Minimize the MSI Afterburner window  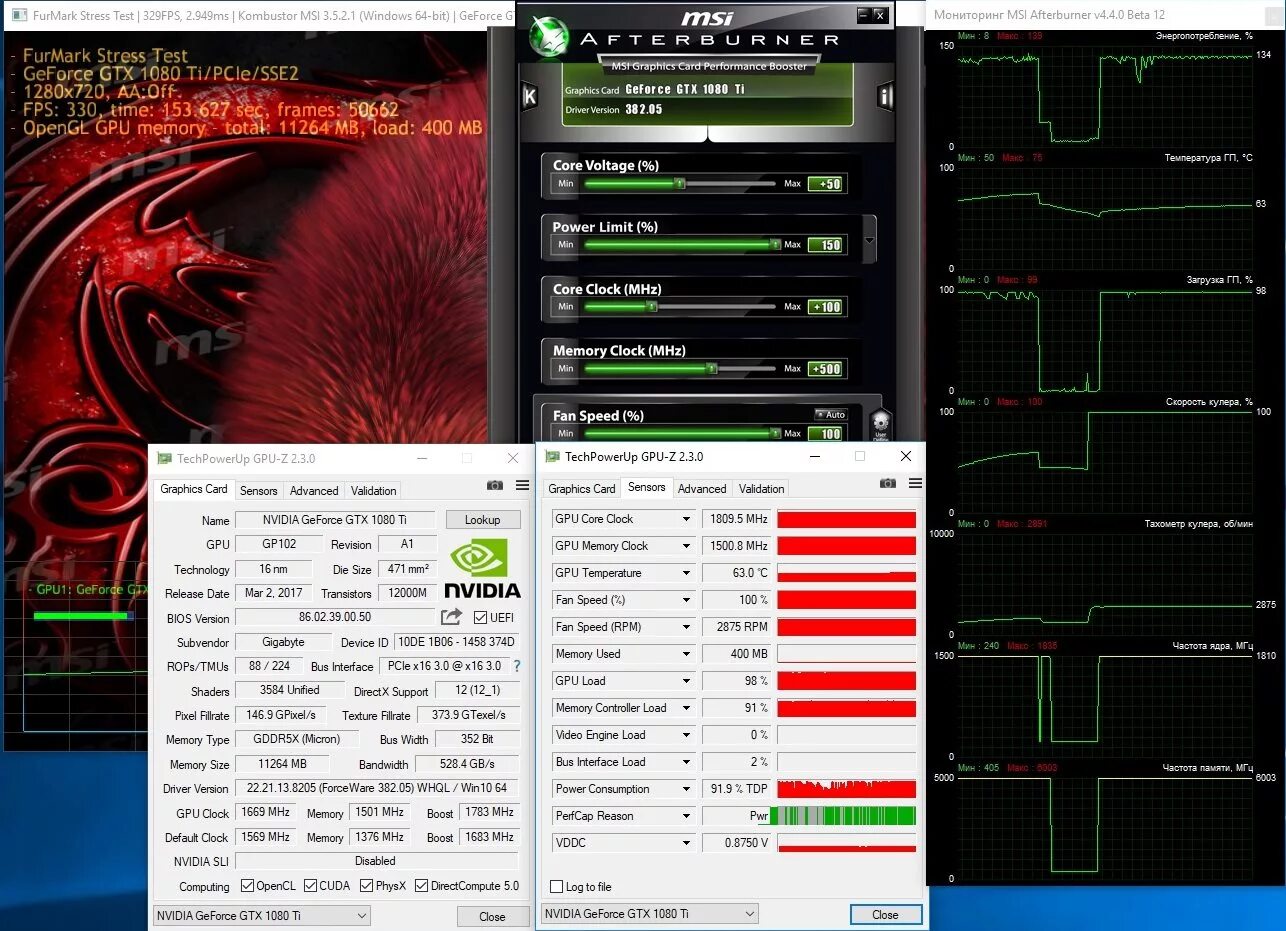[861, 15]
